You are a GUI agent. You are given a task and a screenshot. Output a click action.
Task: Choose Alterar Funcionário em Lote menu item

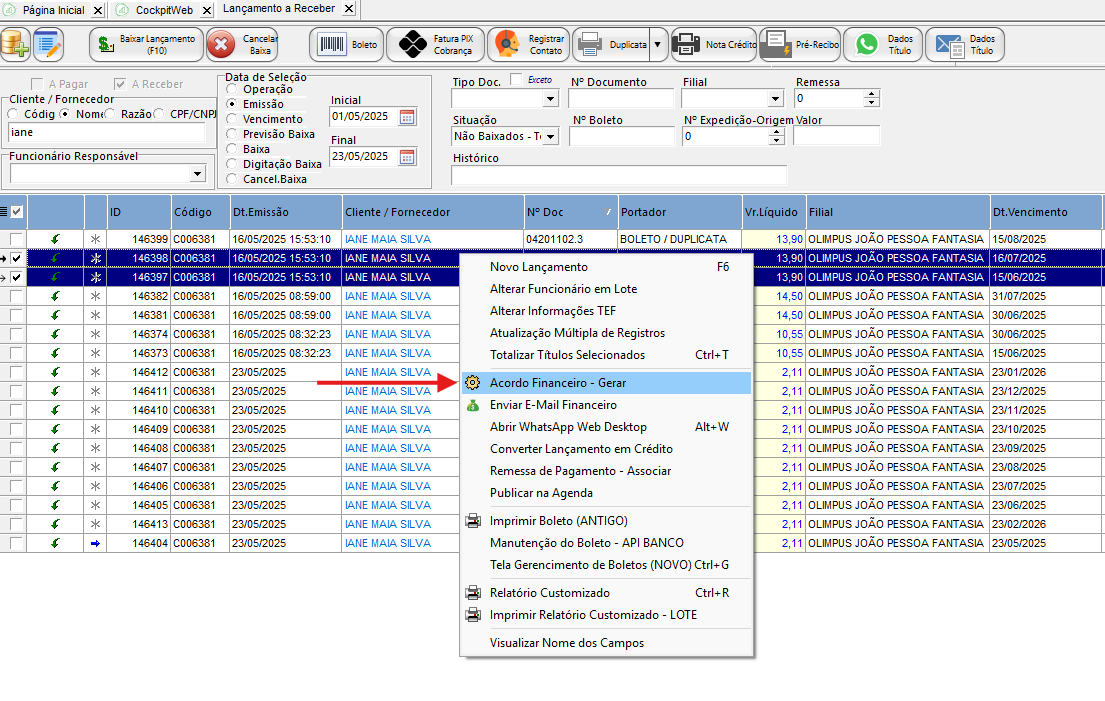click(607, 289)
